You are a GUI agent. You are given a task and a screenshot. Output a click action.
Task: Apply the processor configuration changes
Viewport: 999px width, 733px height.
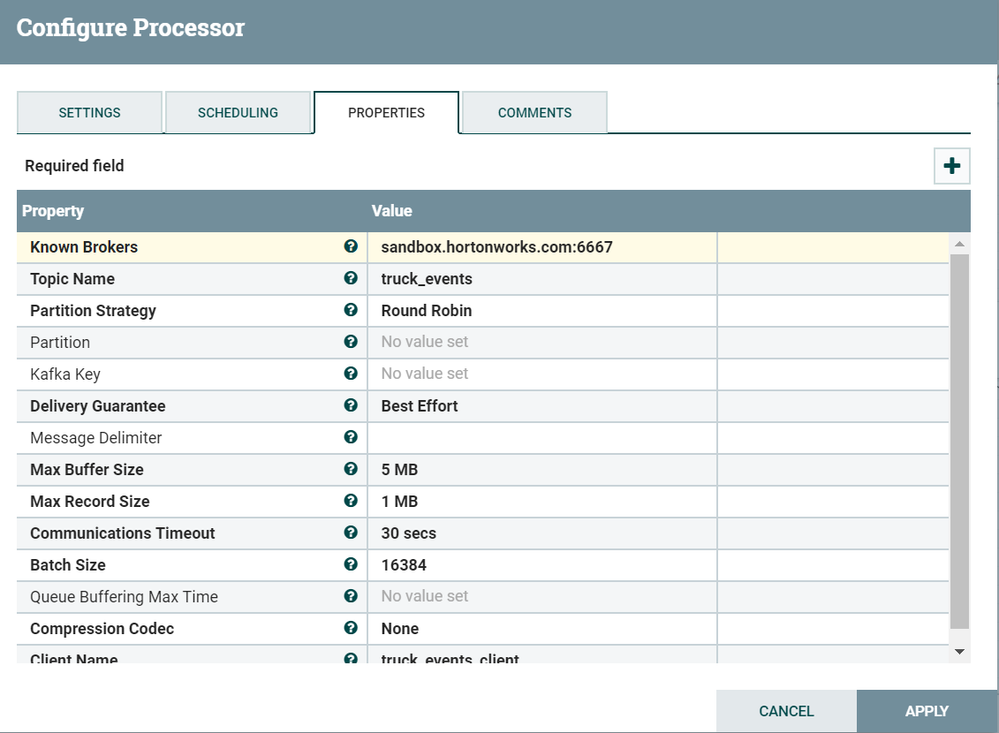click(927, 710)
